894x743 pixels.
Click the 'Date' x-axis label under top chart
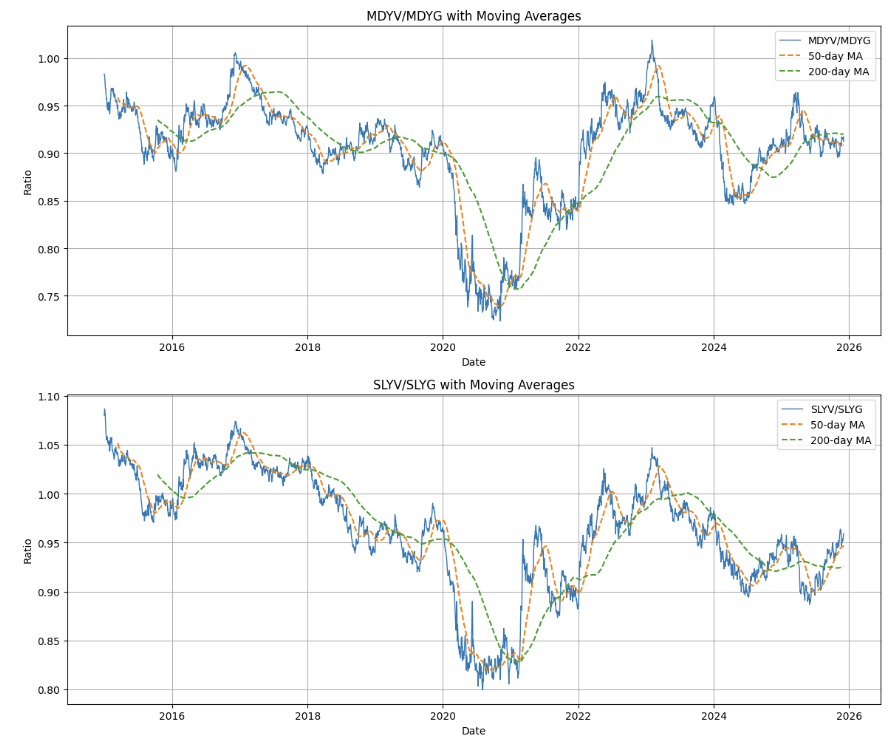click(x=474, y=362)
